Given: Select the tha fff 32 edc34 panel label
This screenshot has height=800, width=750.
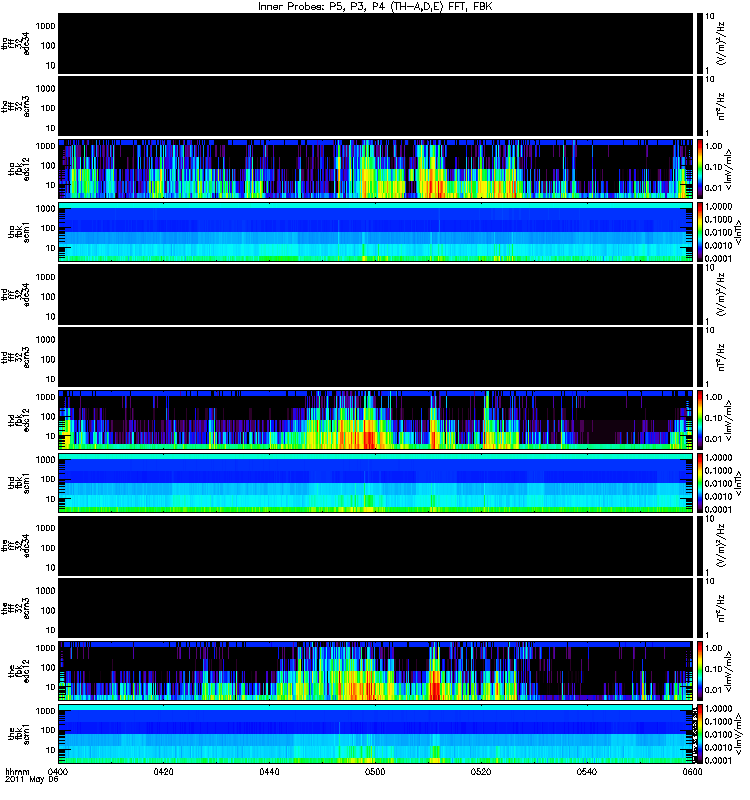Looking at the screenshot, I should (x=16, y=43).
